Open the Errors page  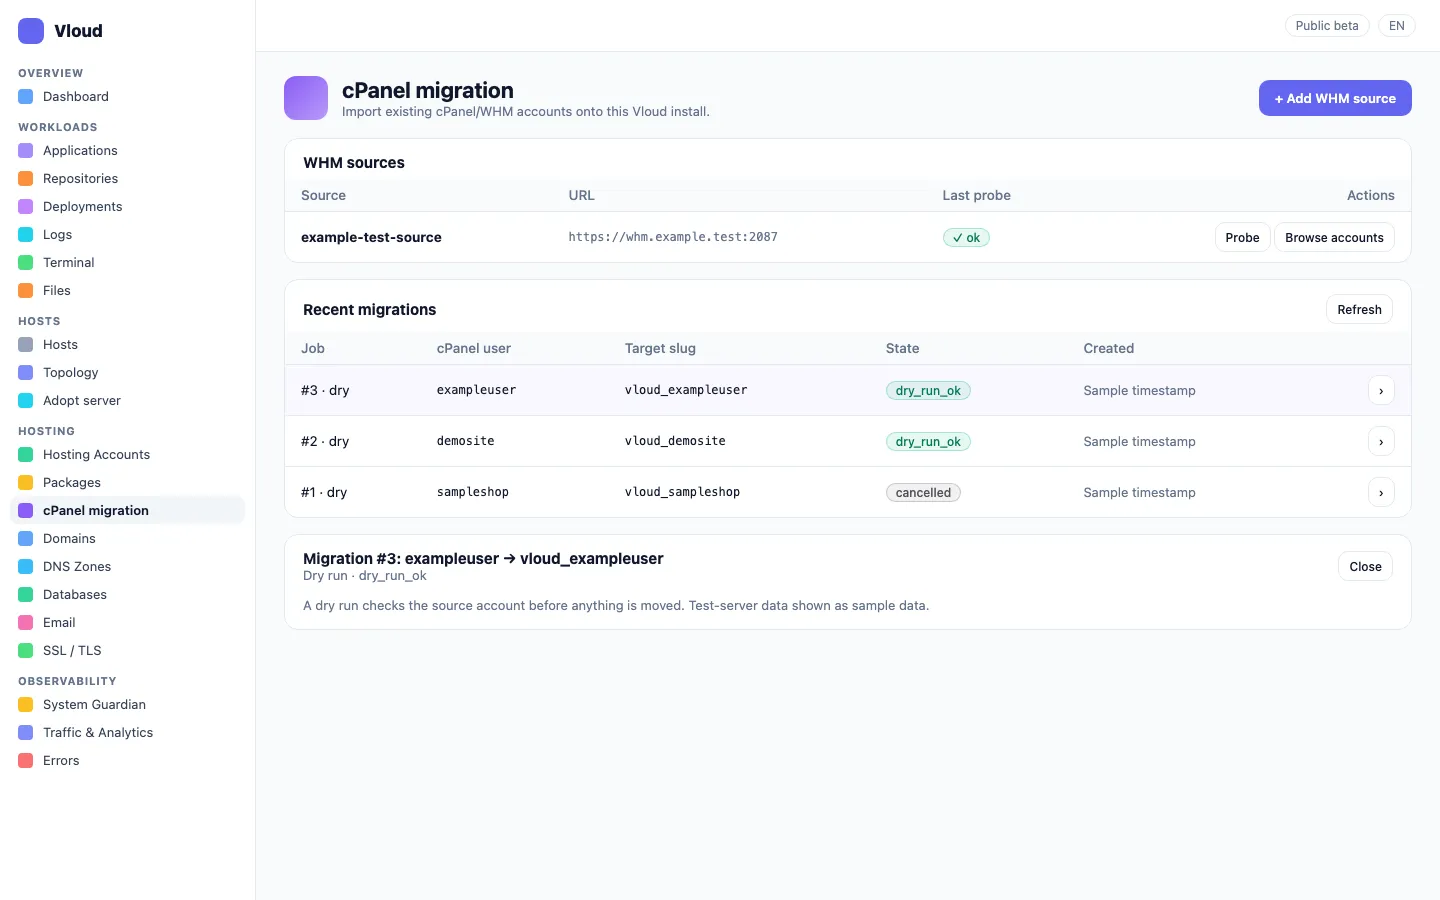tap(127, 761)
